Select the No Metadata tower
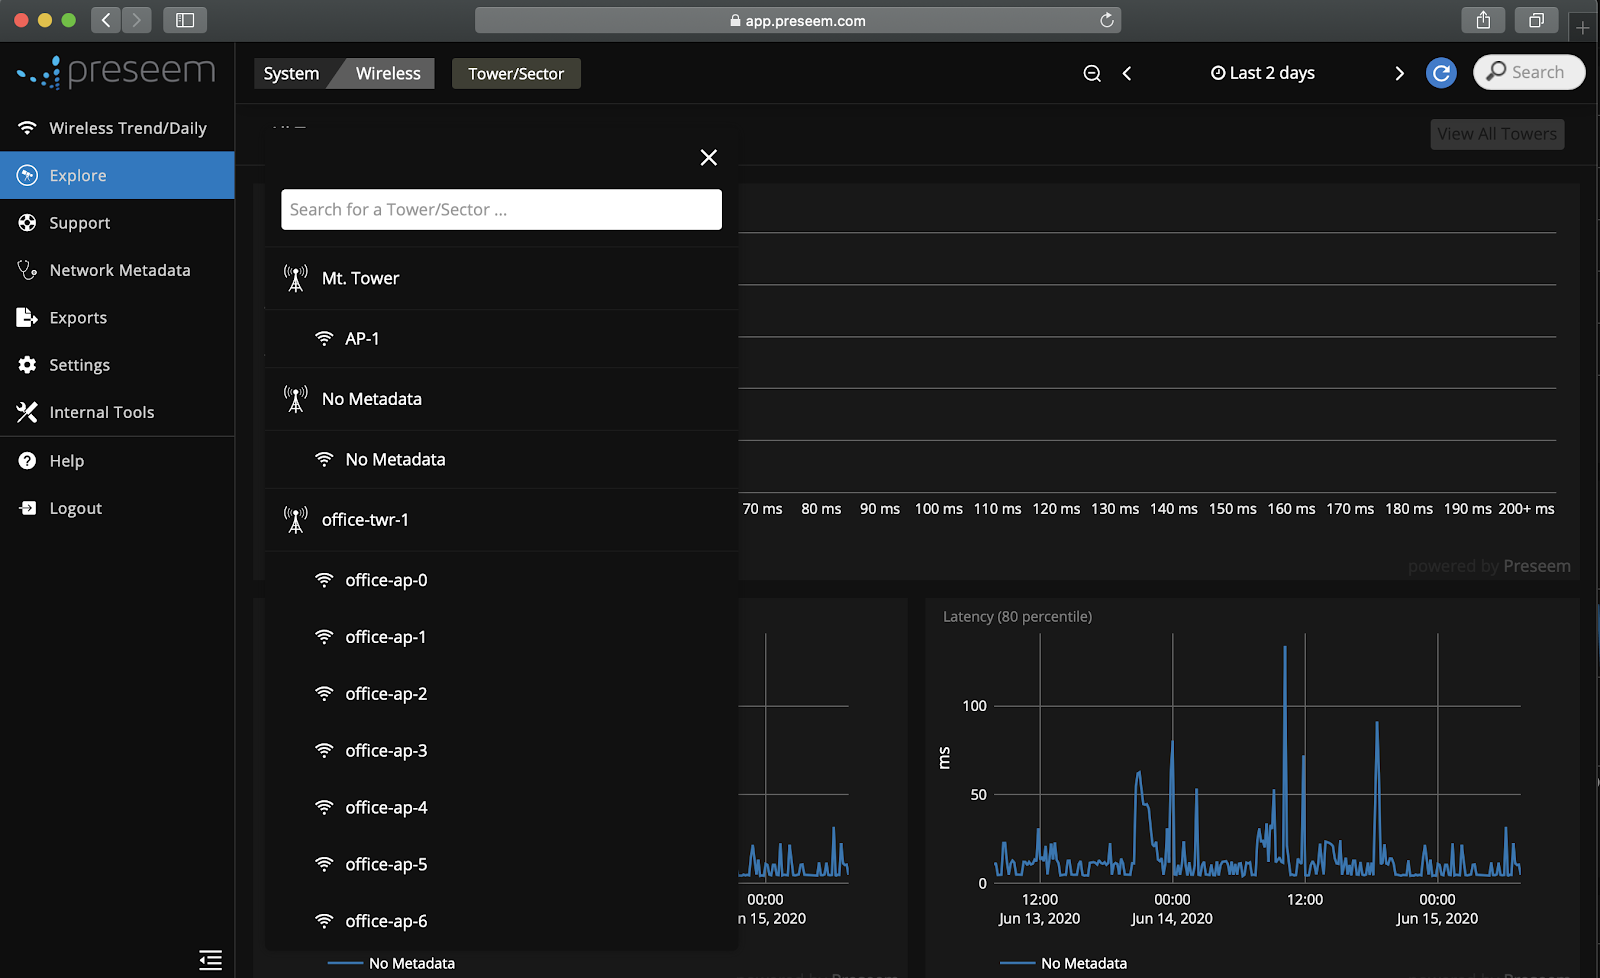1600x978 pixels. tap(502, 399)
